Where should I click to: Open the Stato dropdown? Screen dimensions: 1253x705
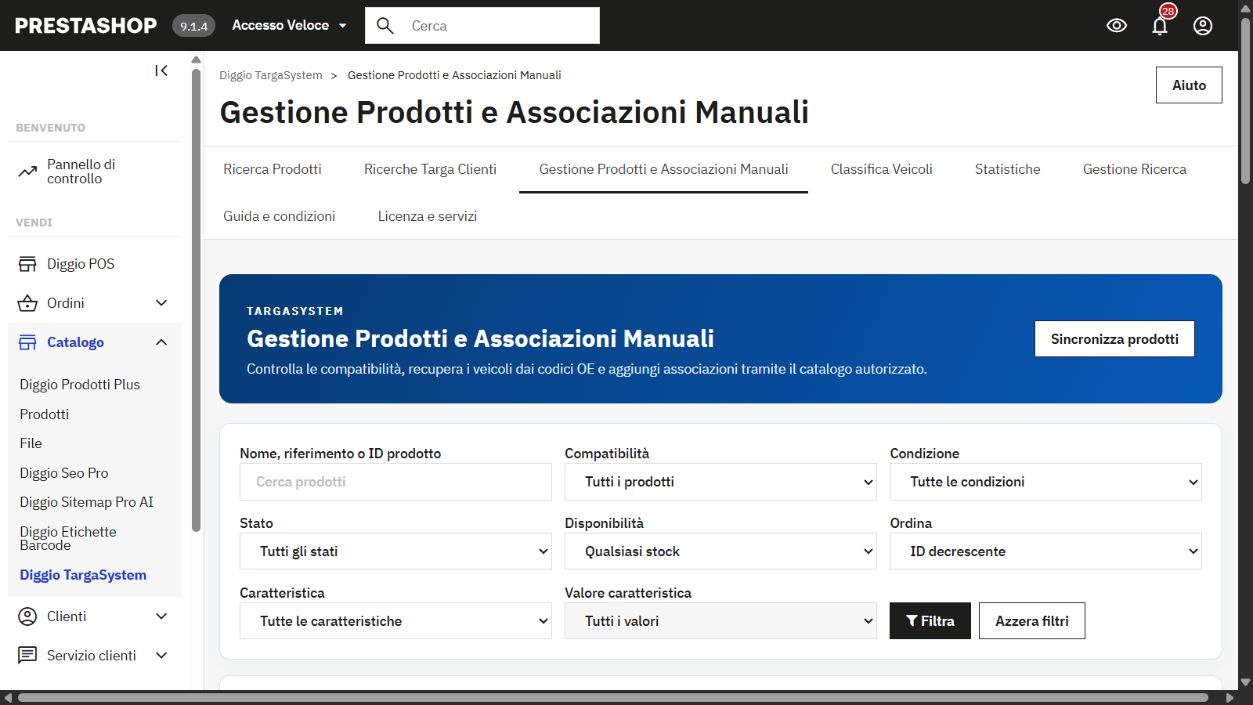[x=396, y=551]
